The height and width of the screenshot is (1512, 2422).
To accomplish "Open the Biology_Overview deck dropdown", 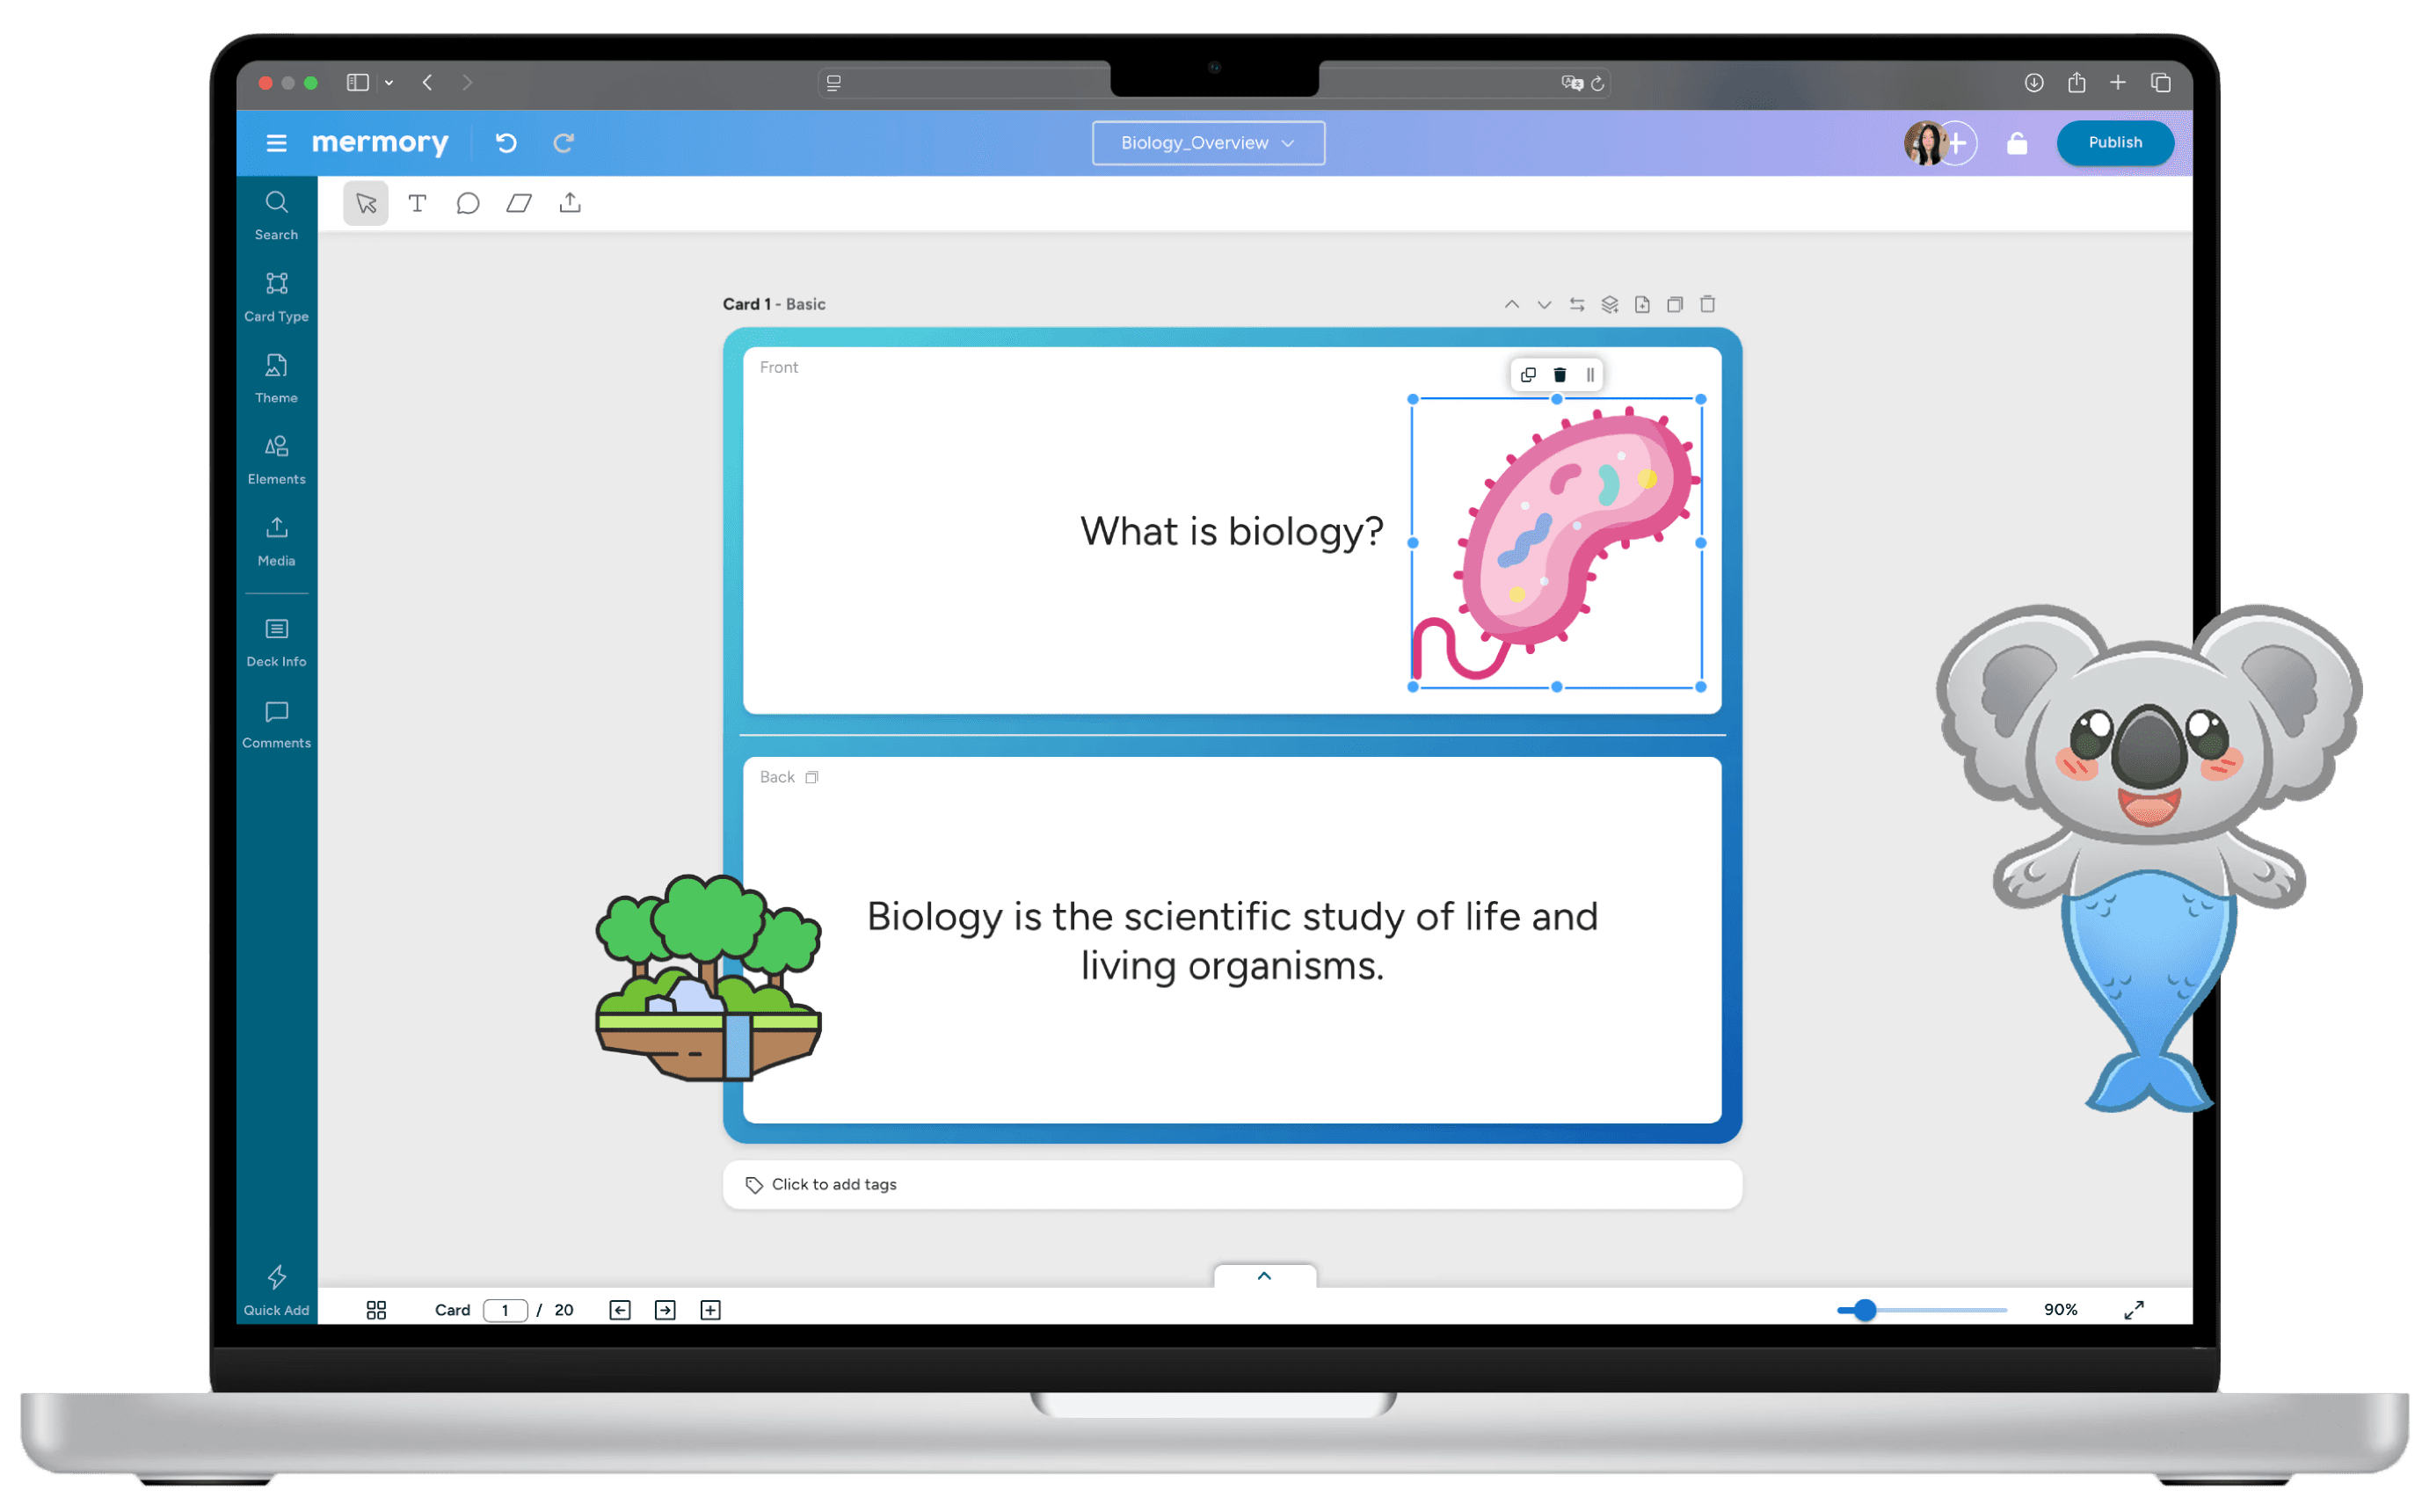I will (x=1208, y=143).
